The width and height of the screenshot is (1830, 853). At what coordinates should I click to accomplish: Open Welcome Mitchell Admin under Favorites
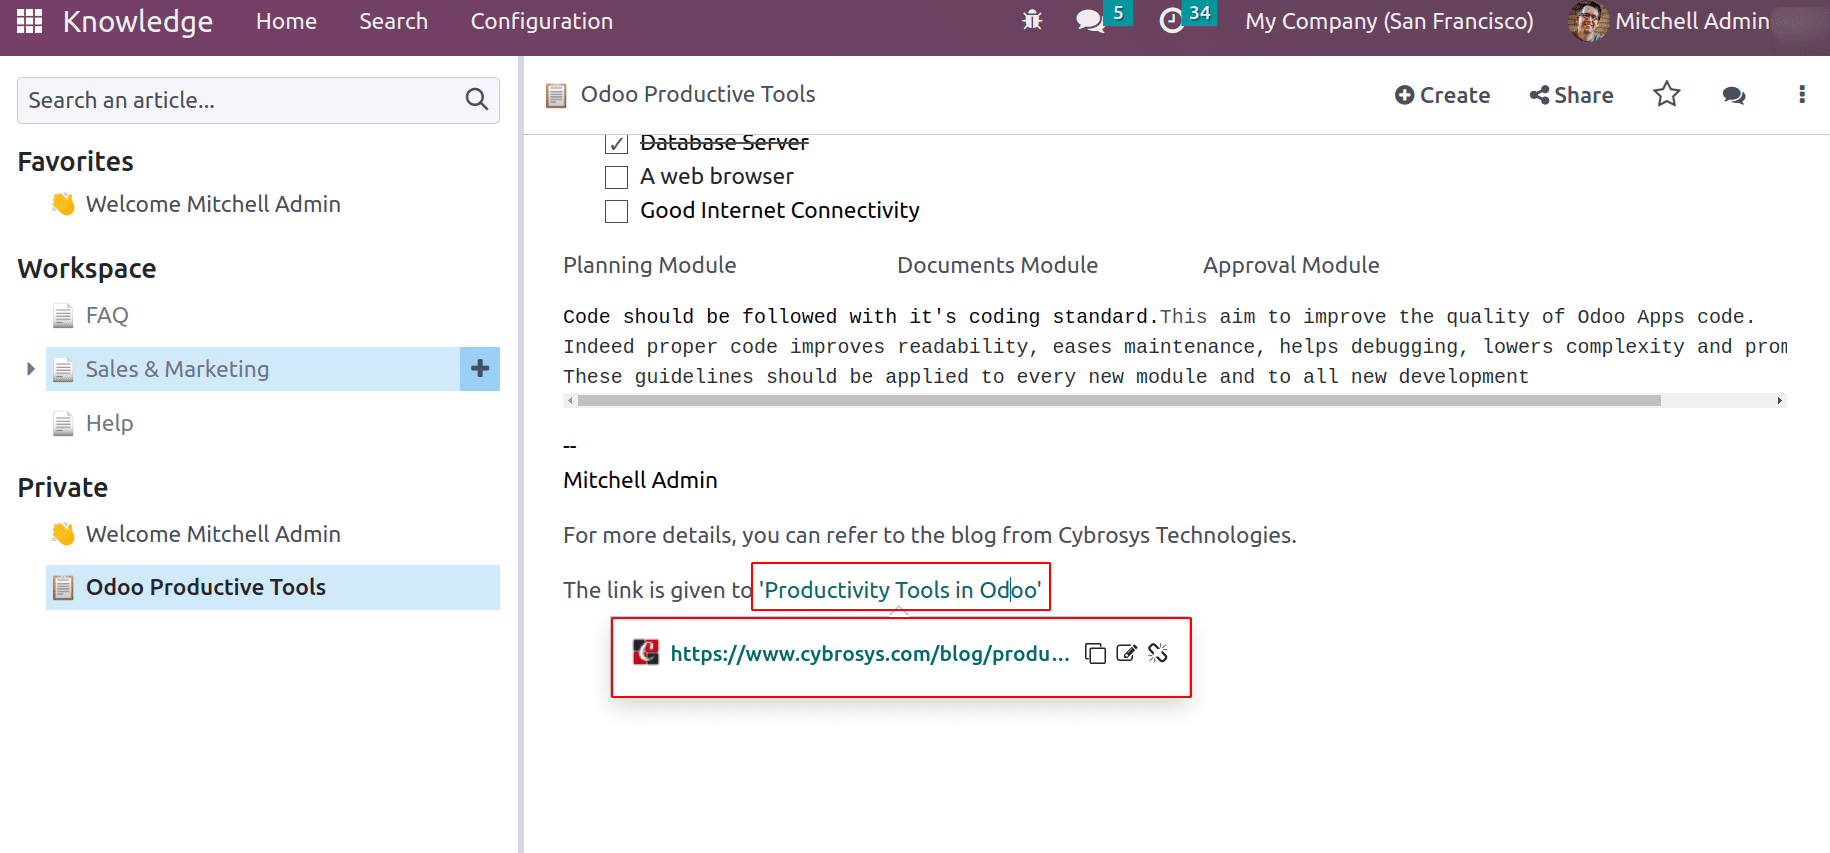pyautogui.click(x=213, y=204)
